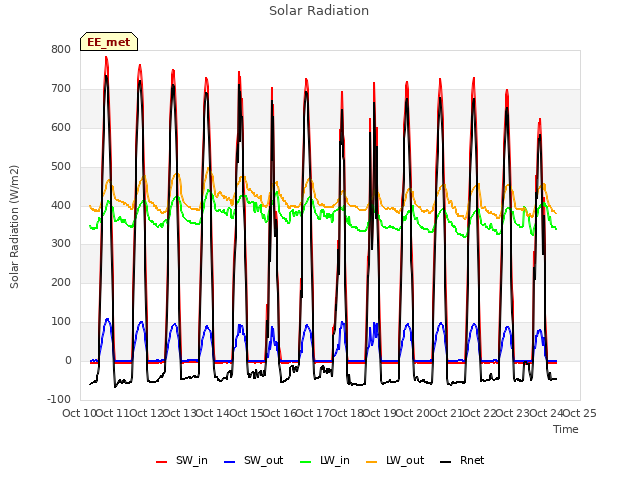Screen dimensions: 640x480
Task: Click the 700 y-axis tick label
Action: [x=61, y=88]
